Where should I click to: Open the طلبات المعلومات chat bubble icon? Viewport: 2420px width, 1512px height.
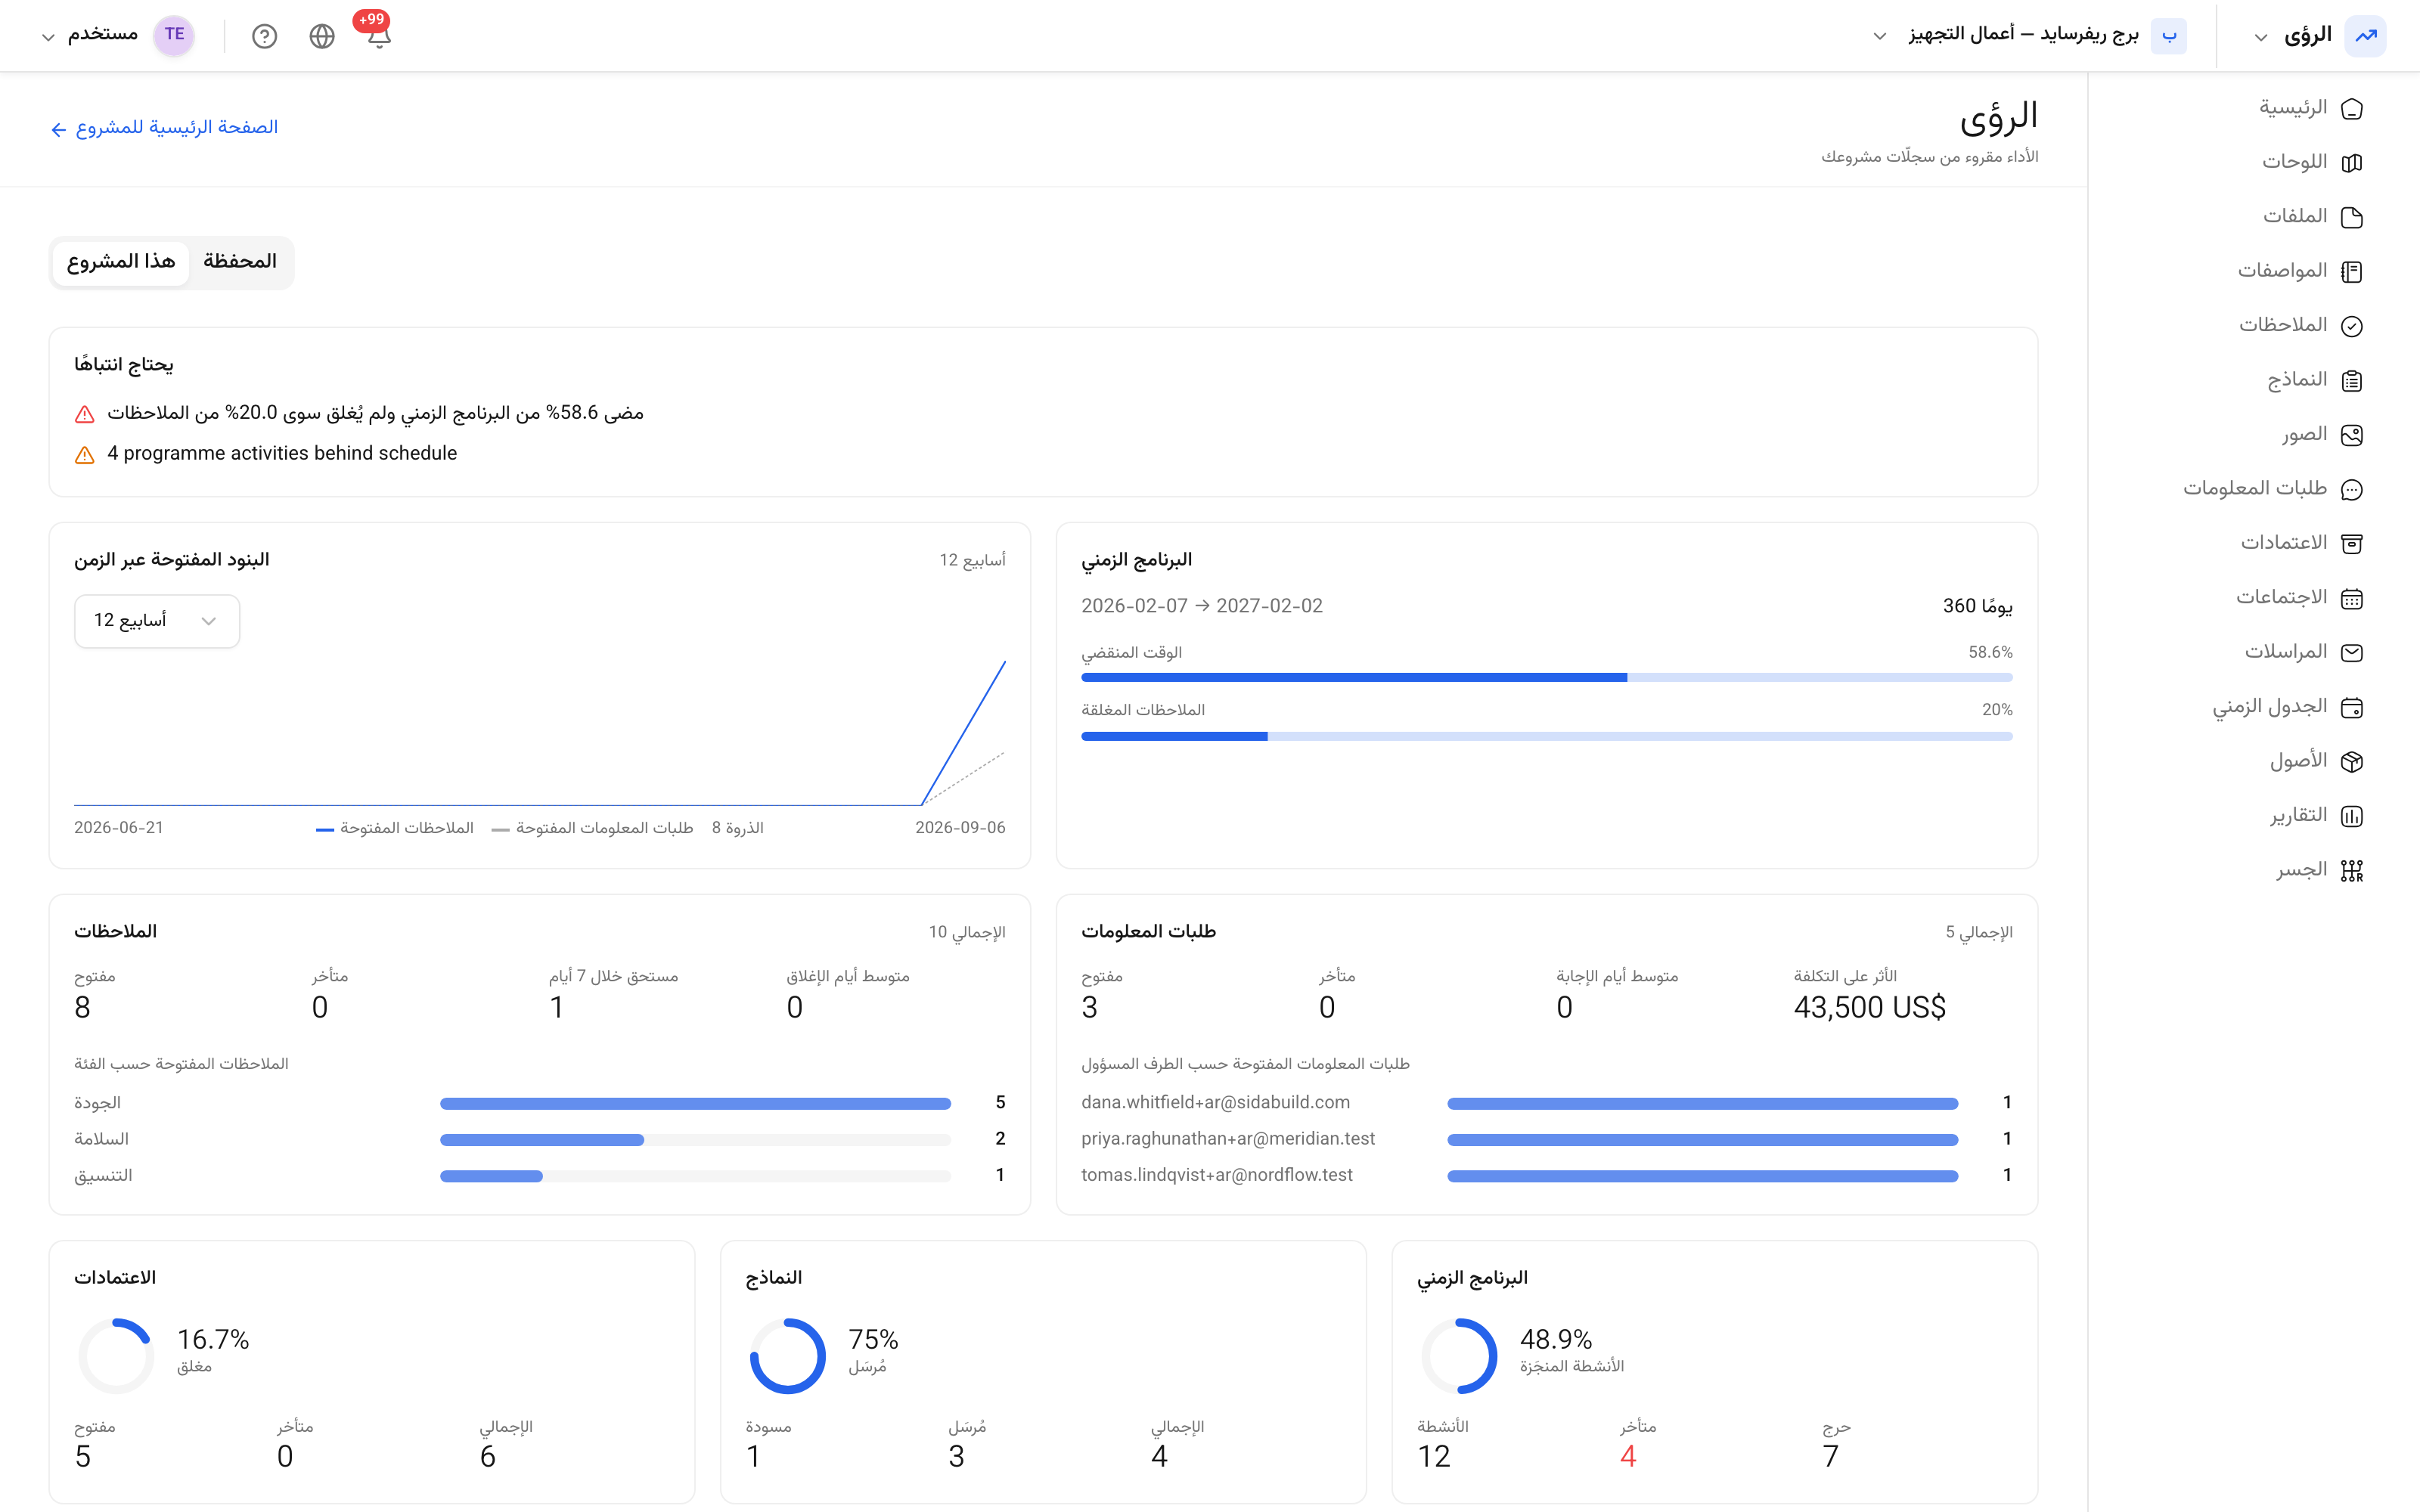point(2352,489)
